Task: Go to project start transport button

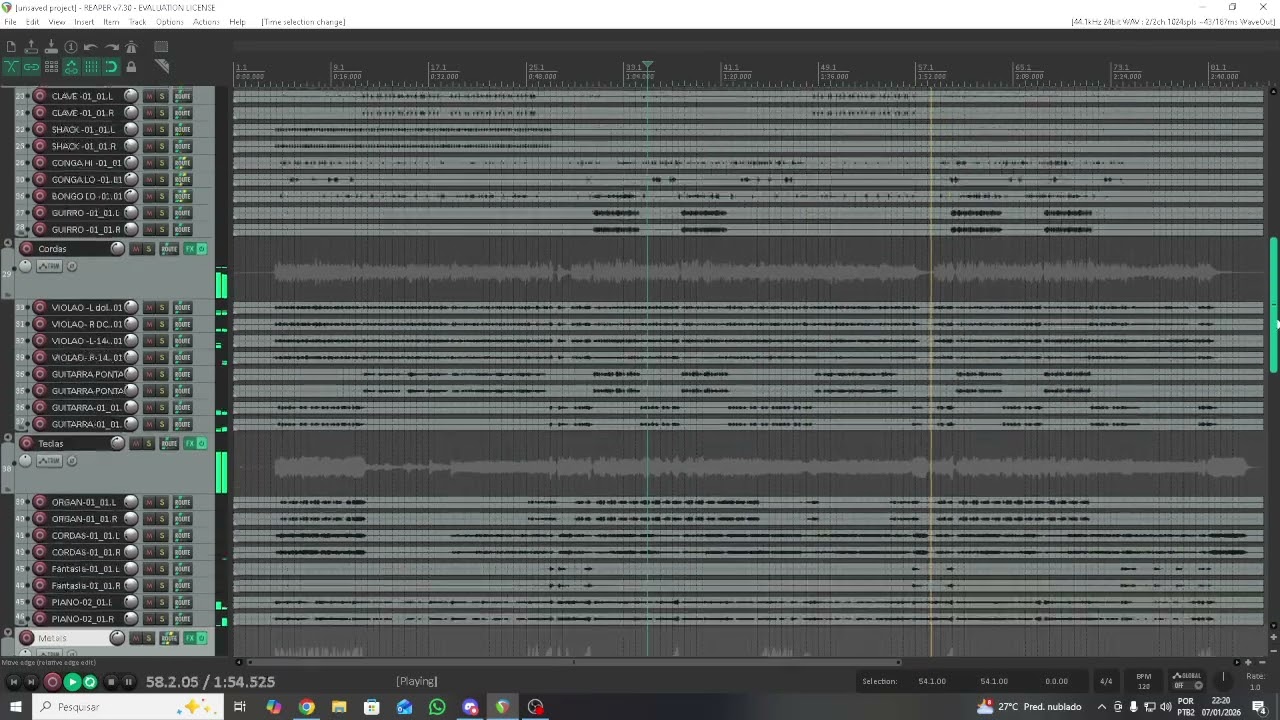Action: pyautogui.click(x=14, y=682)
